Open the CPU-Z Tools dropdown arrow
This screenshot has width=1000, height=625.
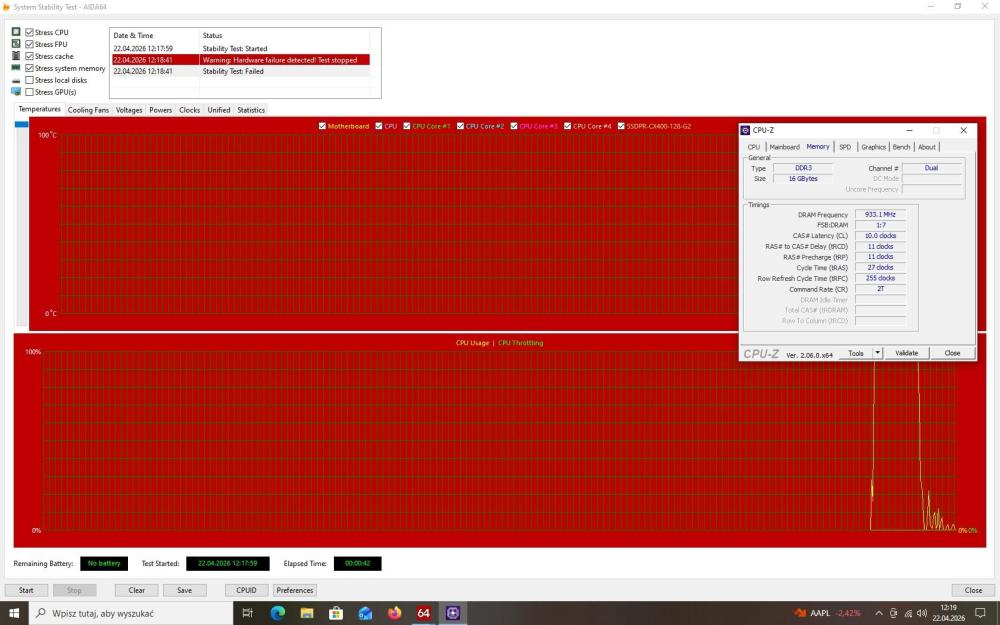click(877, 353)
